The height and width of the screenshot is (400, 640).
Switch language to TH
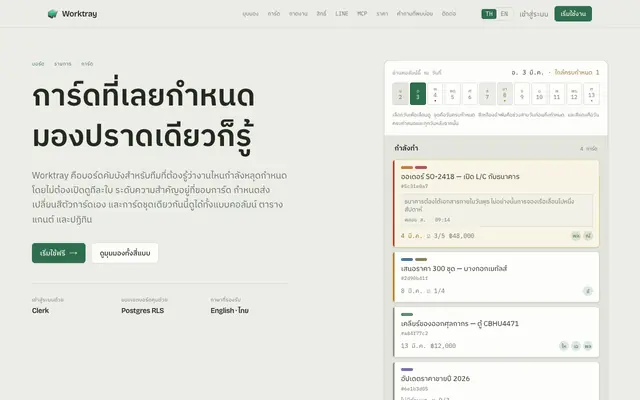pyautogui.click(x=489, y=14)
